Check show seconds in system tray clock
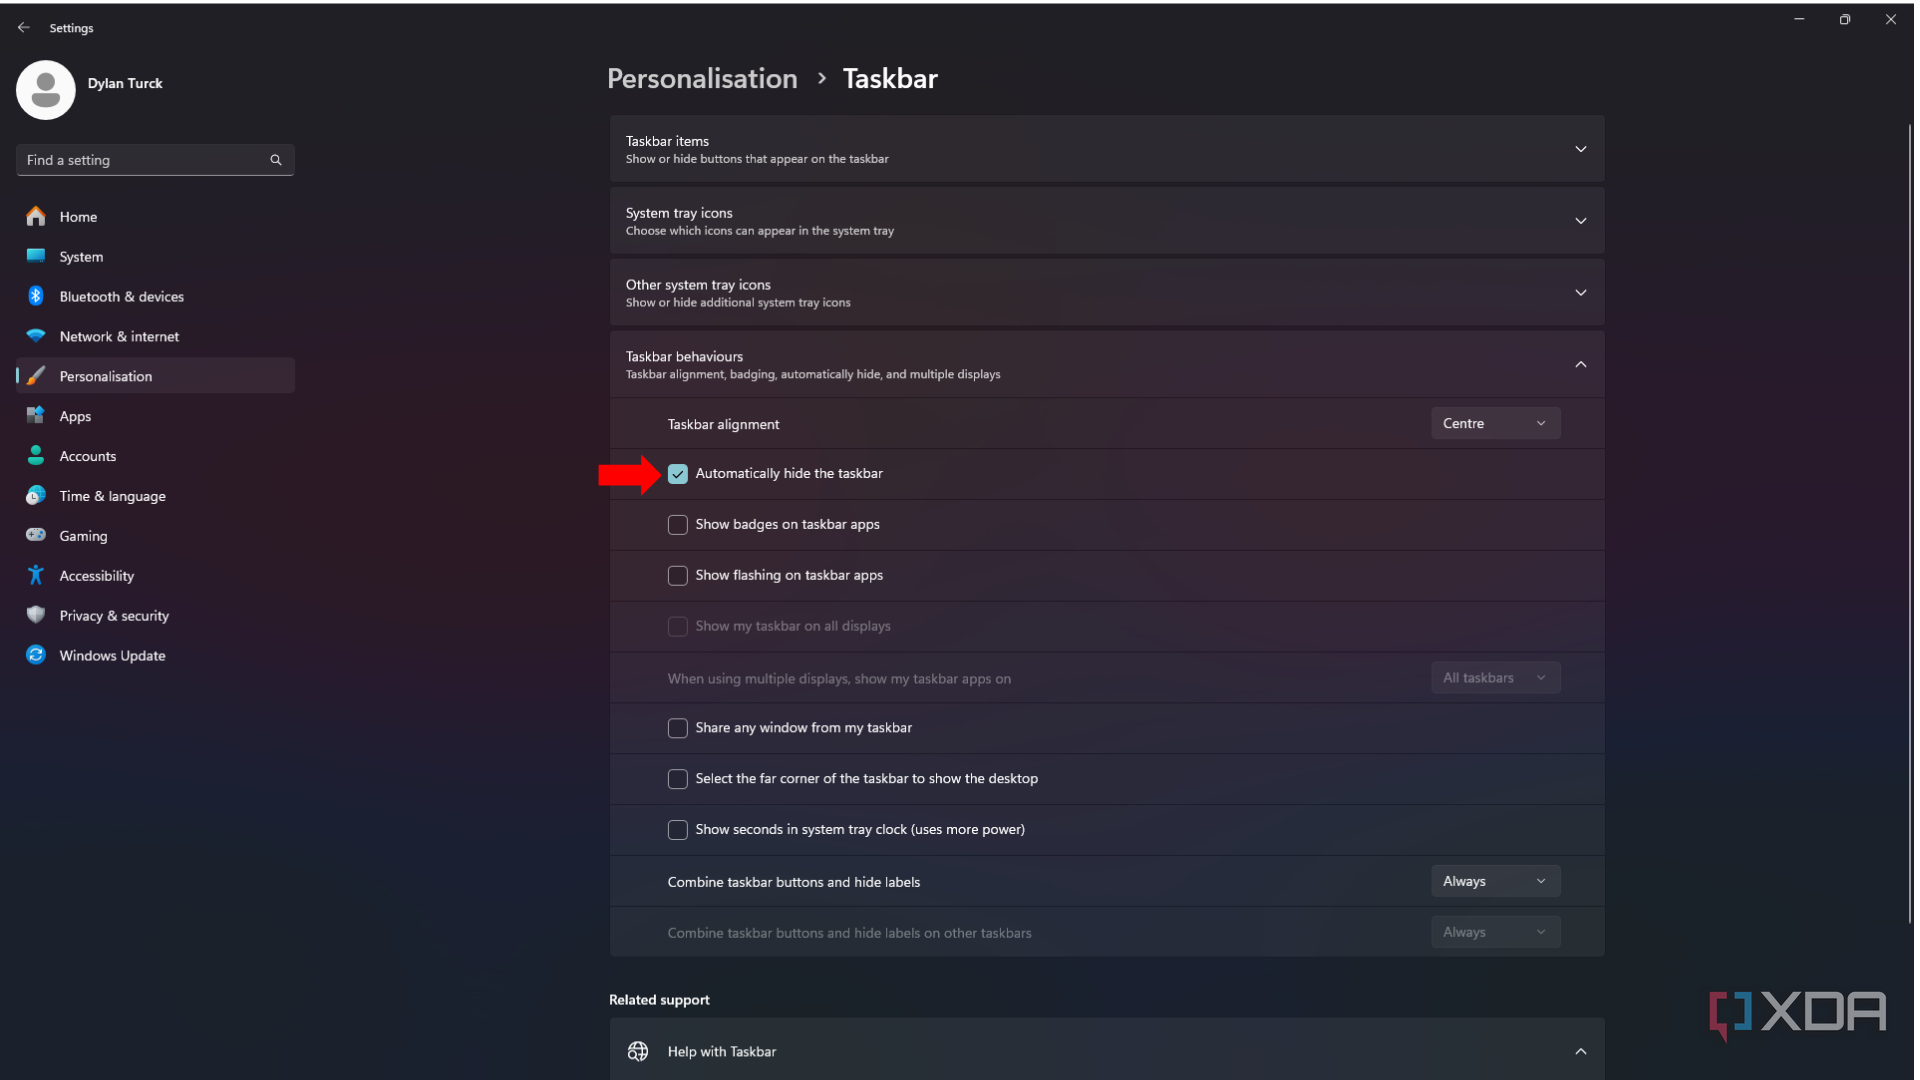The image size is (1920, 1080). tap(677, 829)
